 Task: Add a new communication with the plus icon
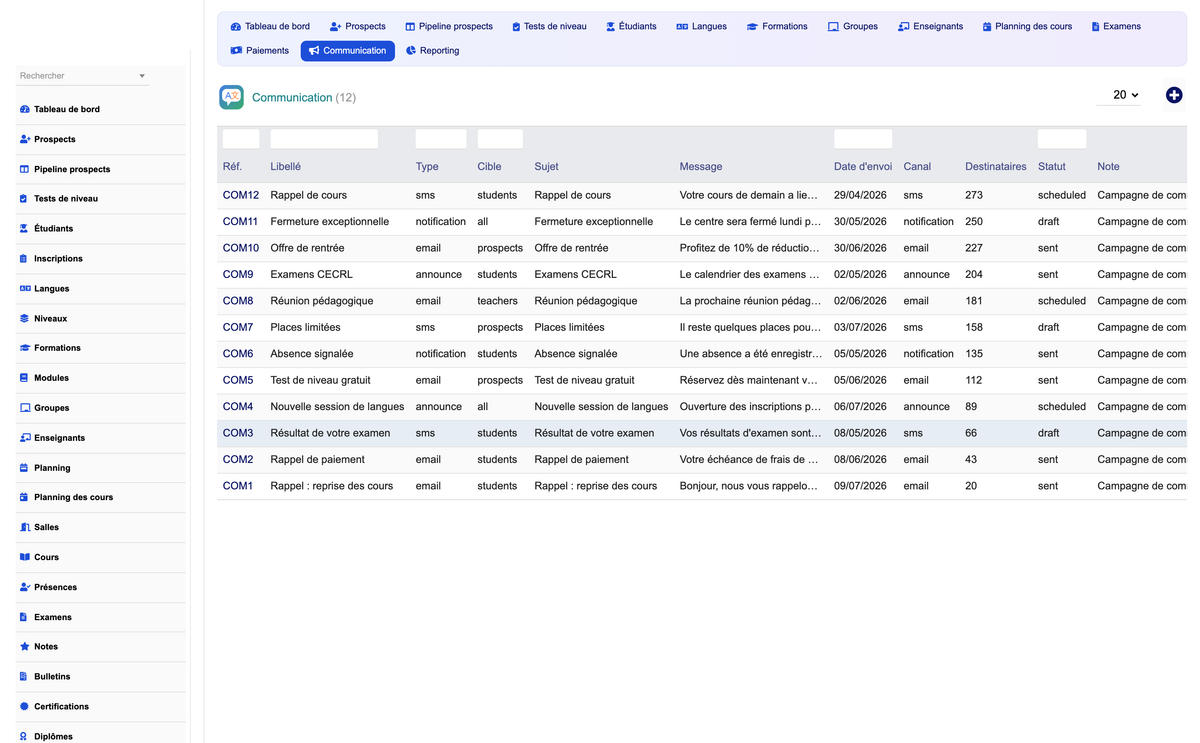click(1174, 95)
